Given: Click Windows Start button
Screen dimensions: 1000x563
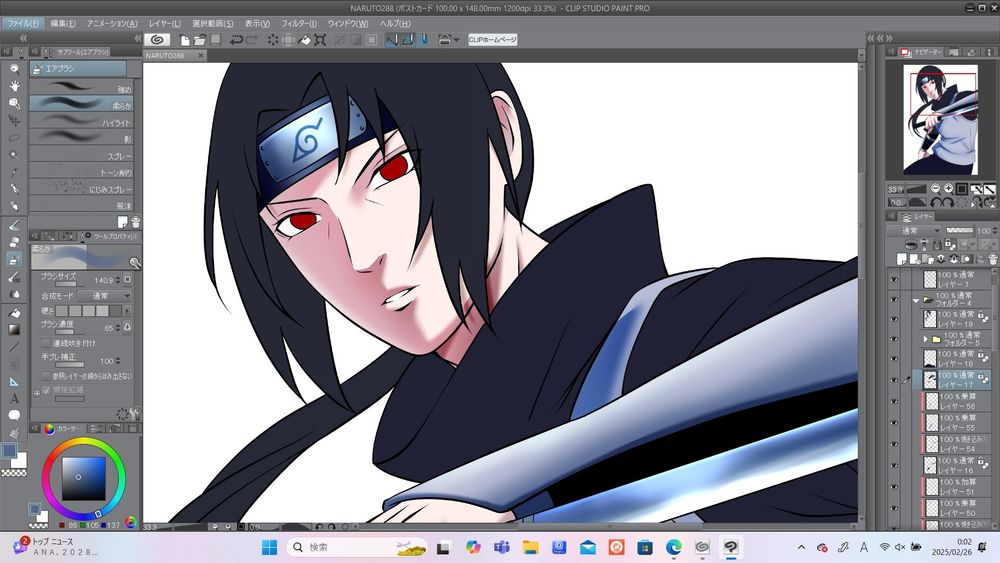Looking at the screenshot, I should [x=270, y=547].
